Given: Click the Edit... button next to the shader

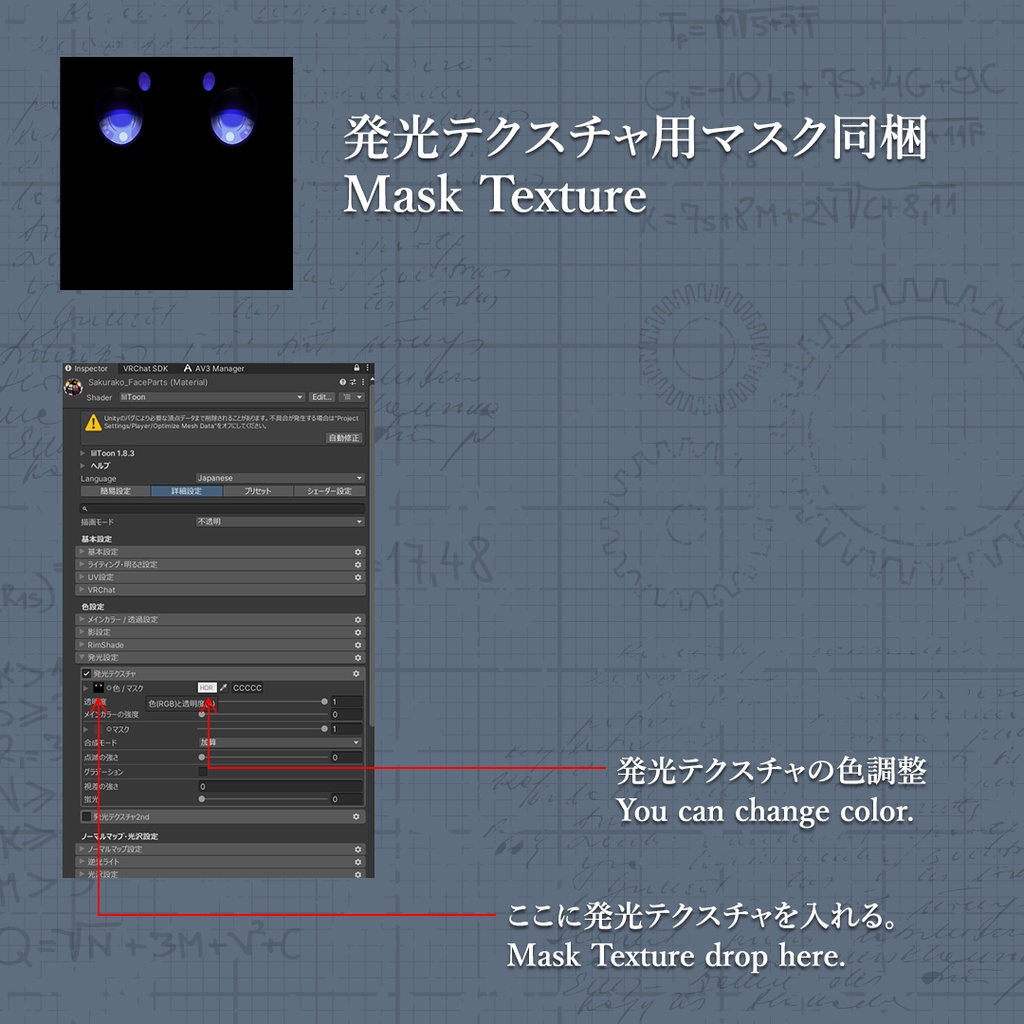Looking at the screenshot, I should point(321,397).
